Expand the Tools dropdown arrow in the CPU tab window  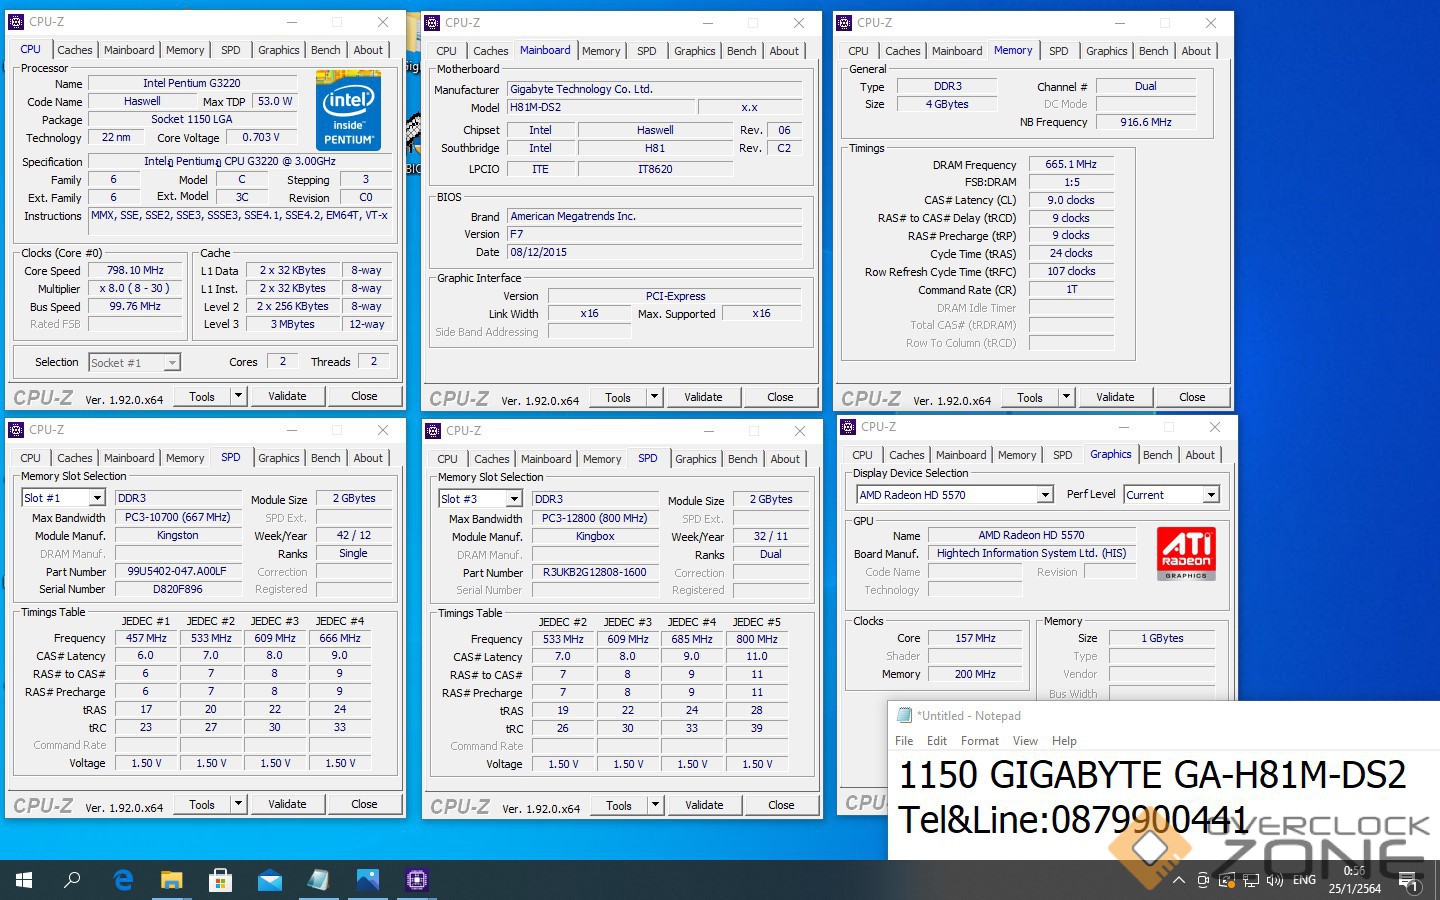(238, 396)
